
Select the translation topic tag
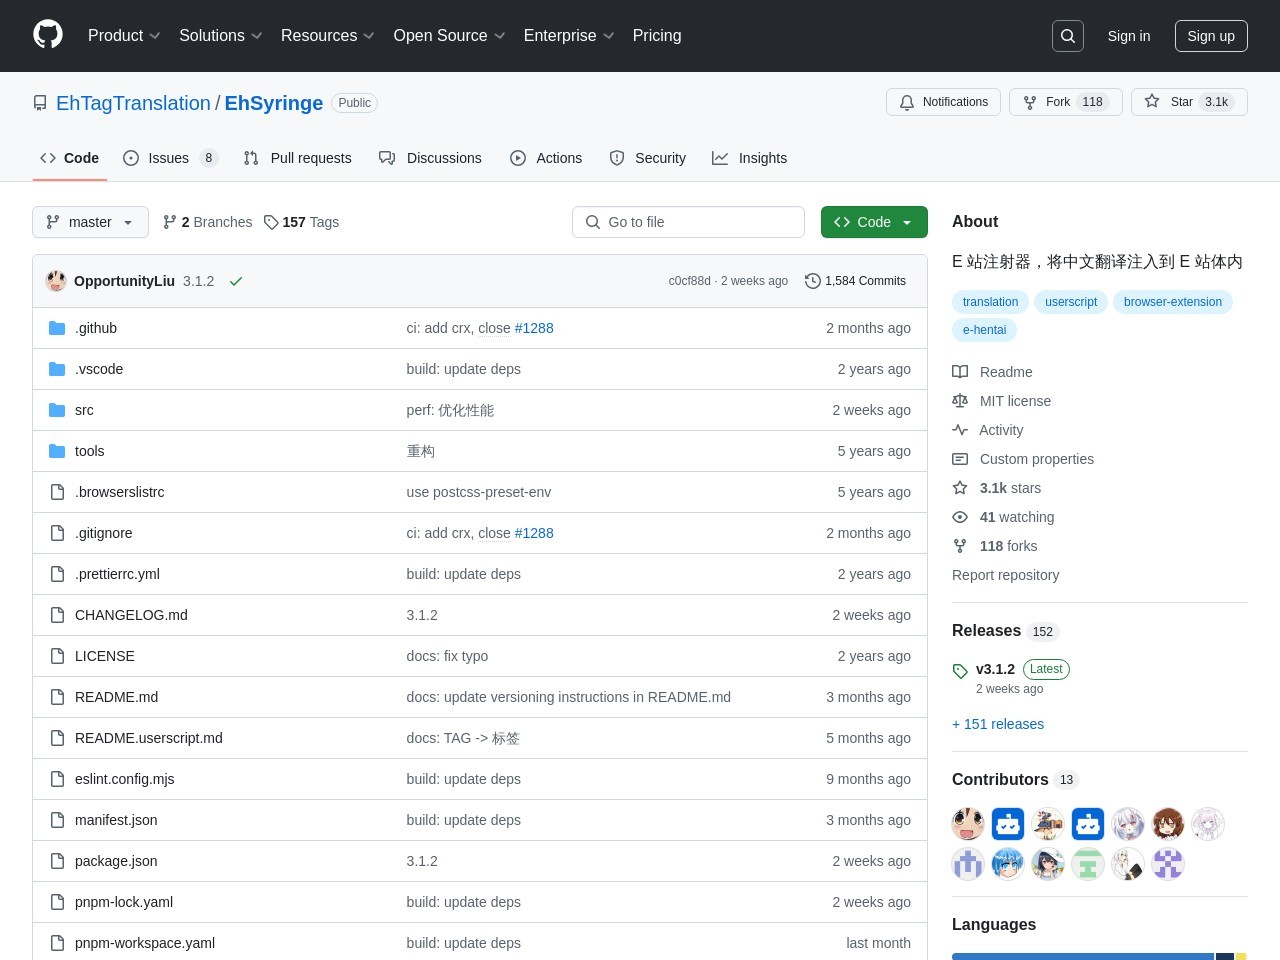990,302
